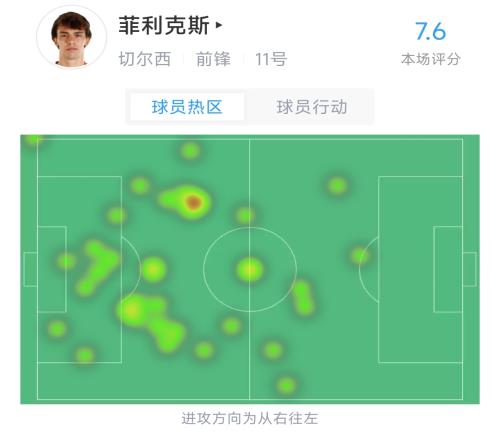Expand the triangle arrow beside 菲利克斯

(219, 25)
